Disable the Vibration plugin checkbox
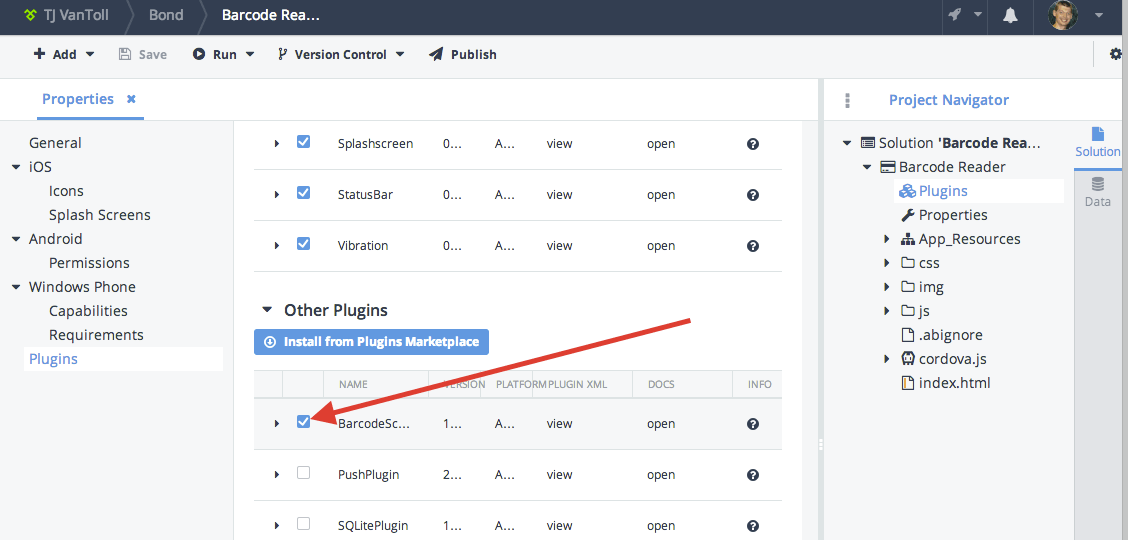The height and width of the screenshot is (540, 1128). (x=303, y=244)
